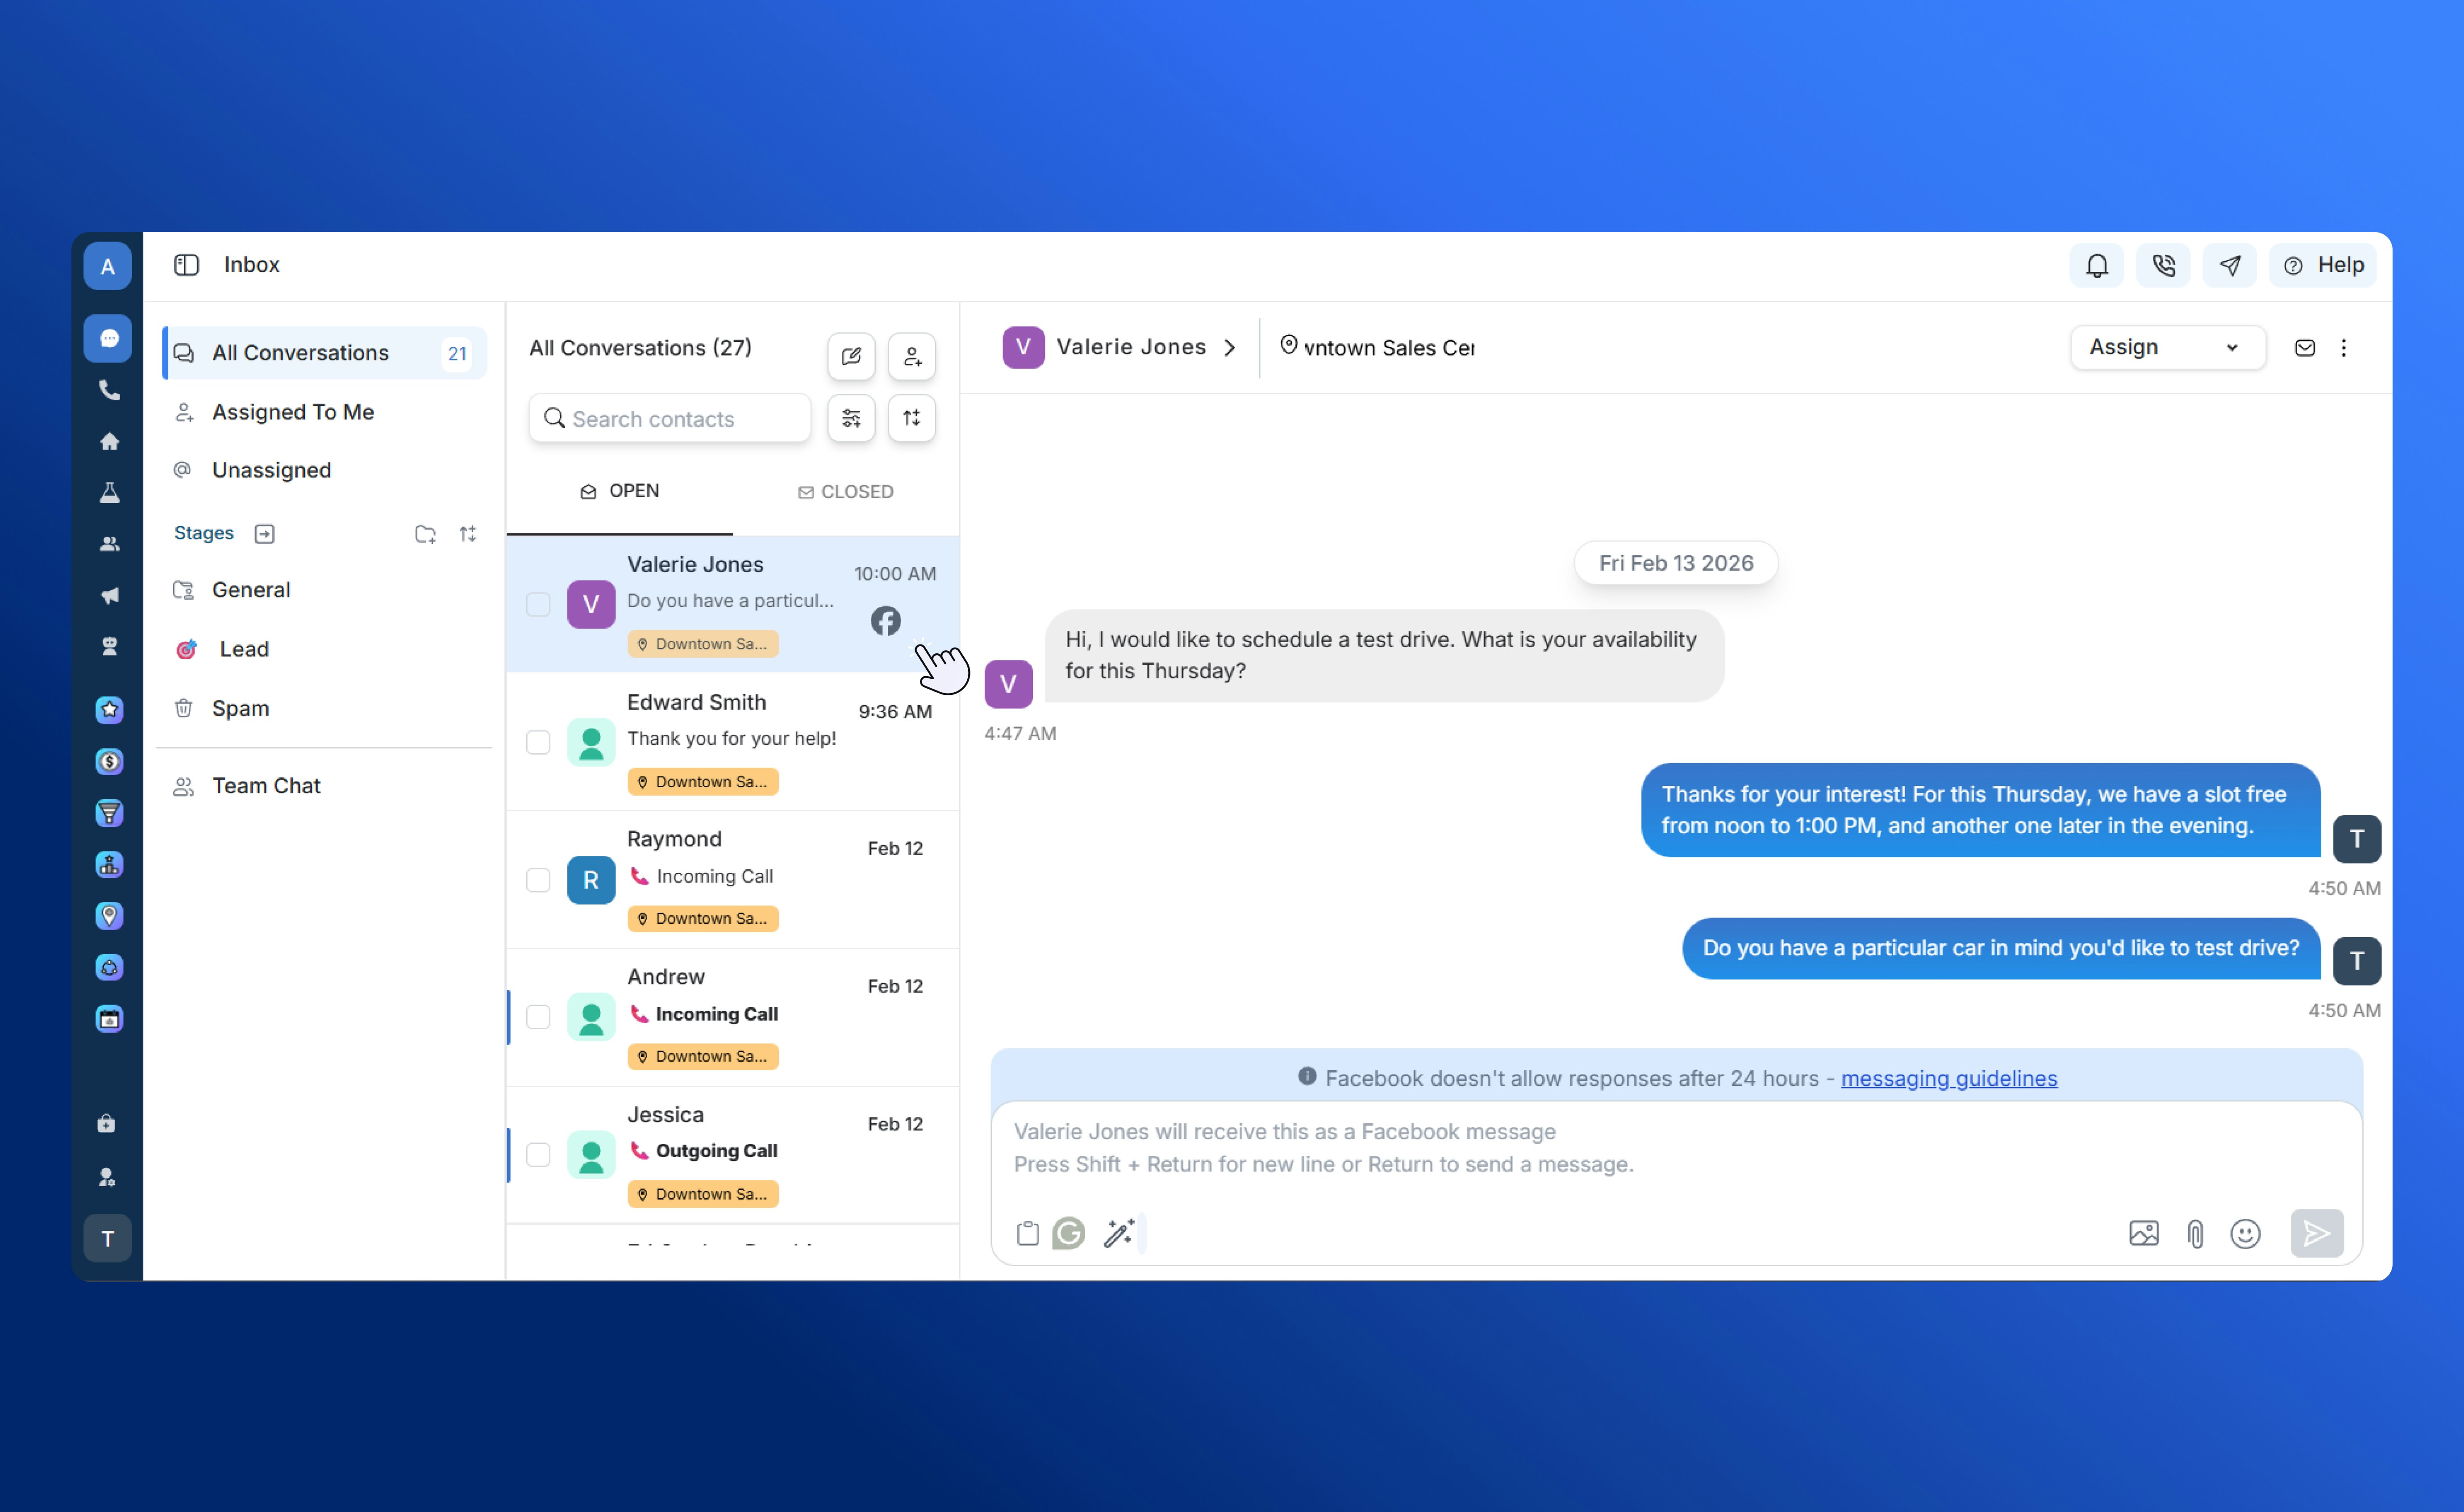This screenshot has height=1512, width=2464.
Task: Open the Unassigned conversations view
Action: pos(271,470)
